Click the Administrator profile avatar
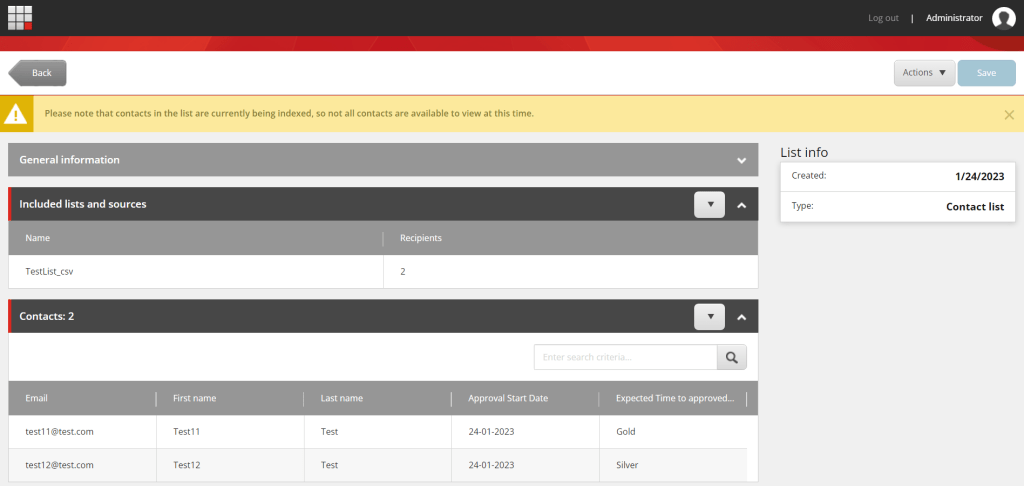This screenshot has height=486, width=1024. point(1003,18)
